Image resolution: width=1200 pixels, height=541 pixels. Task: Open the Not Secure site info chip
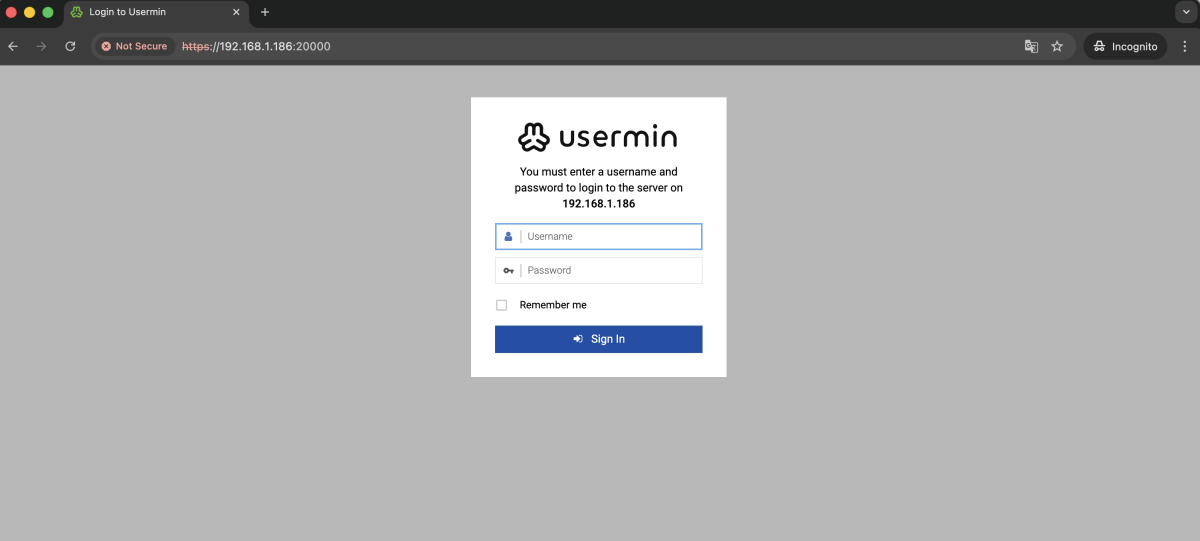[134, 46]
